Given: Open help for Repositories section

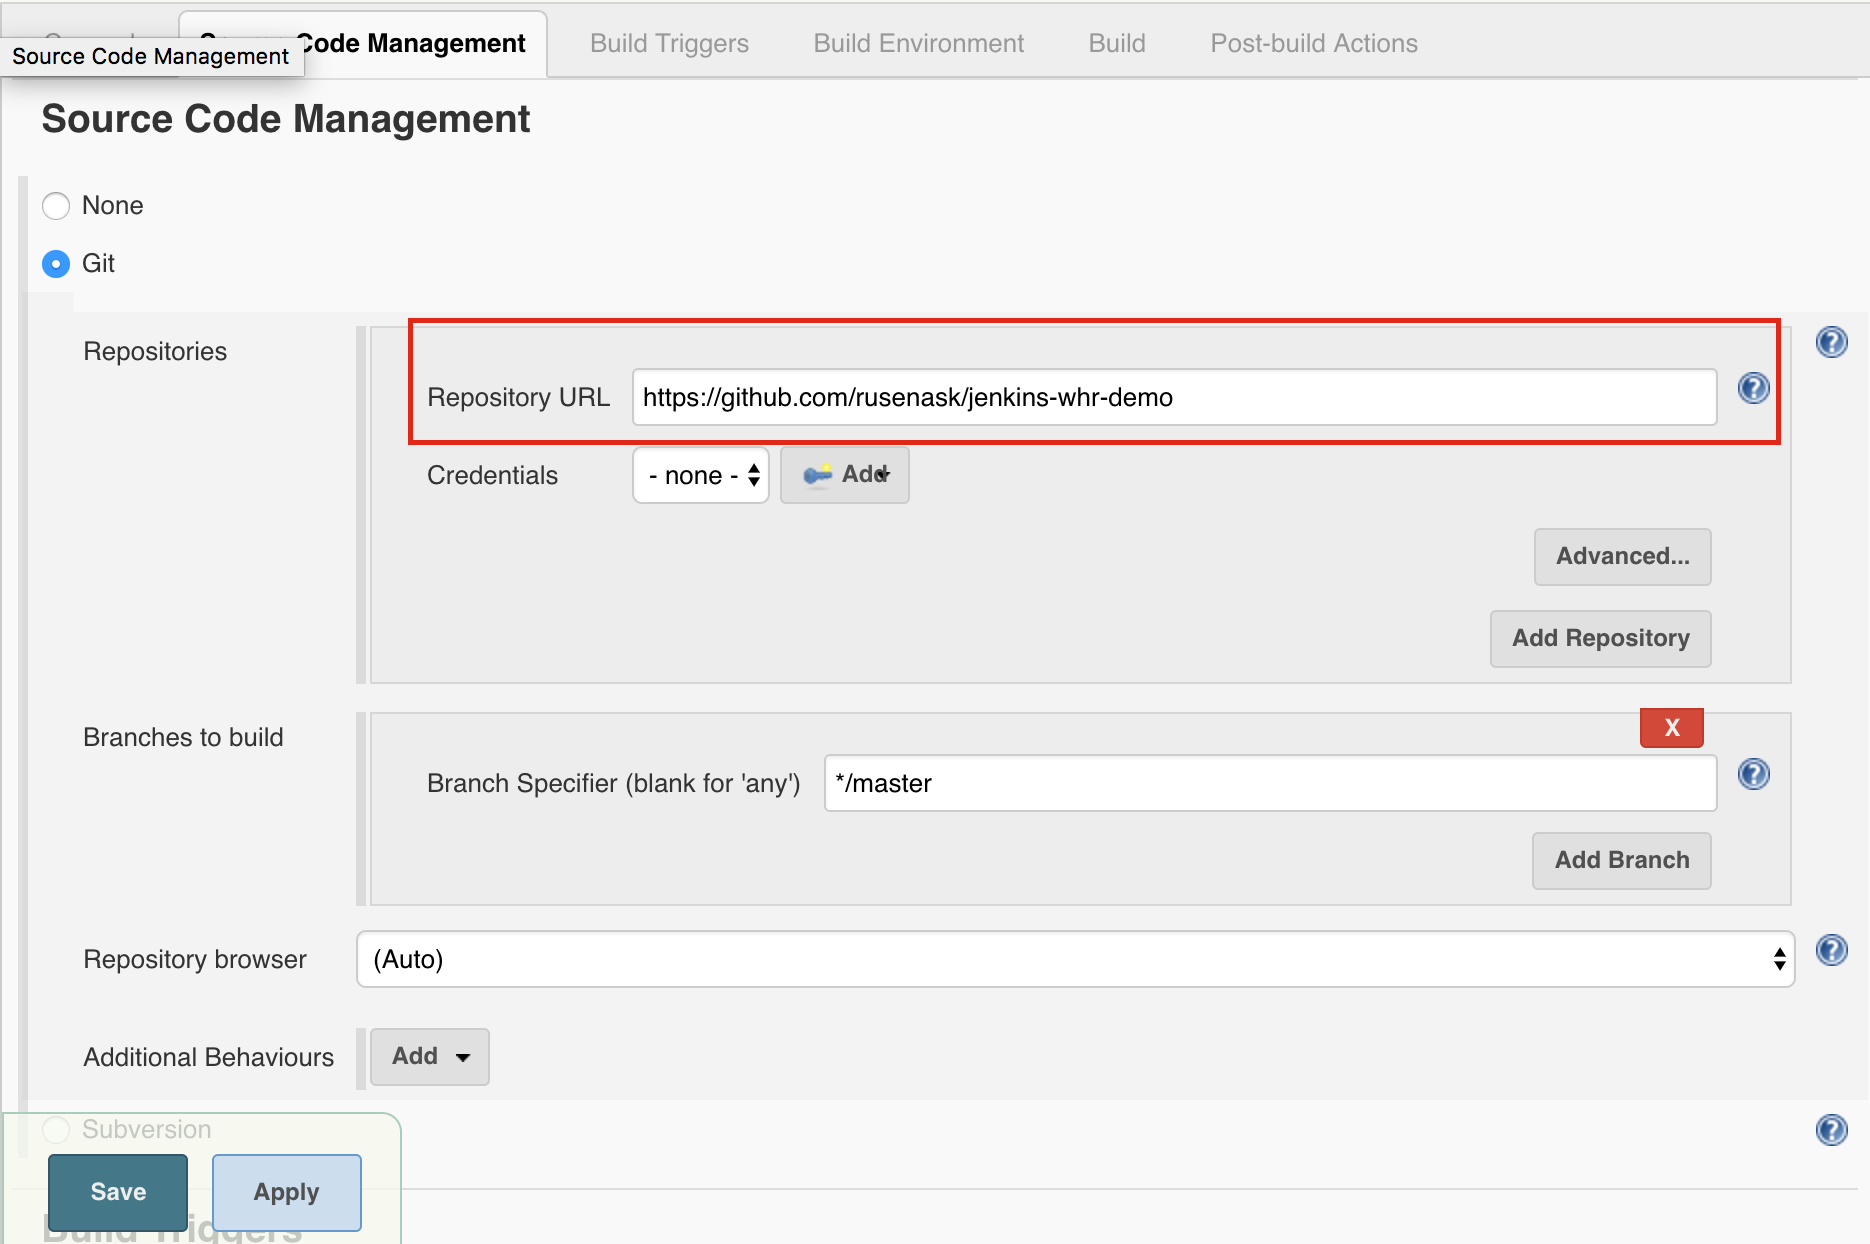Looking at the screenshot, I should coord(1833,342).
